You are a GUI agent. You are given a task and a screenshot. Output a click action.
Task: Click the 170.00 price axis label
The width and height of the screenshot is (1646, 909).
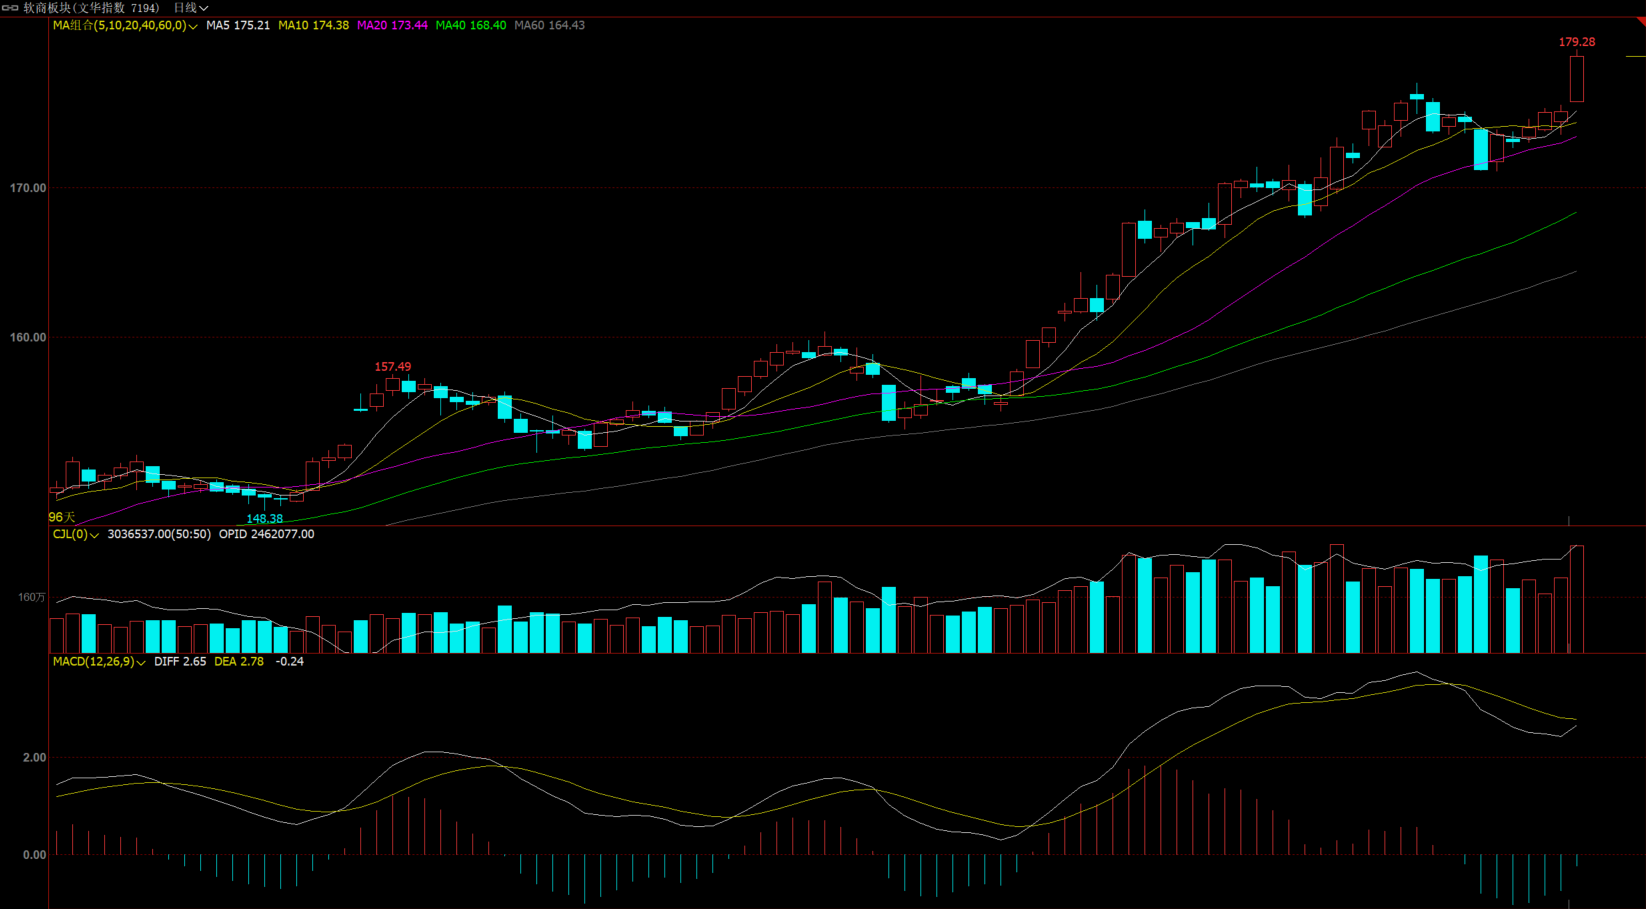pos(28,188)
